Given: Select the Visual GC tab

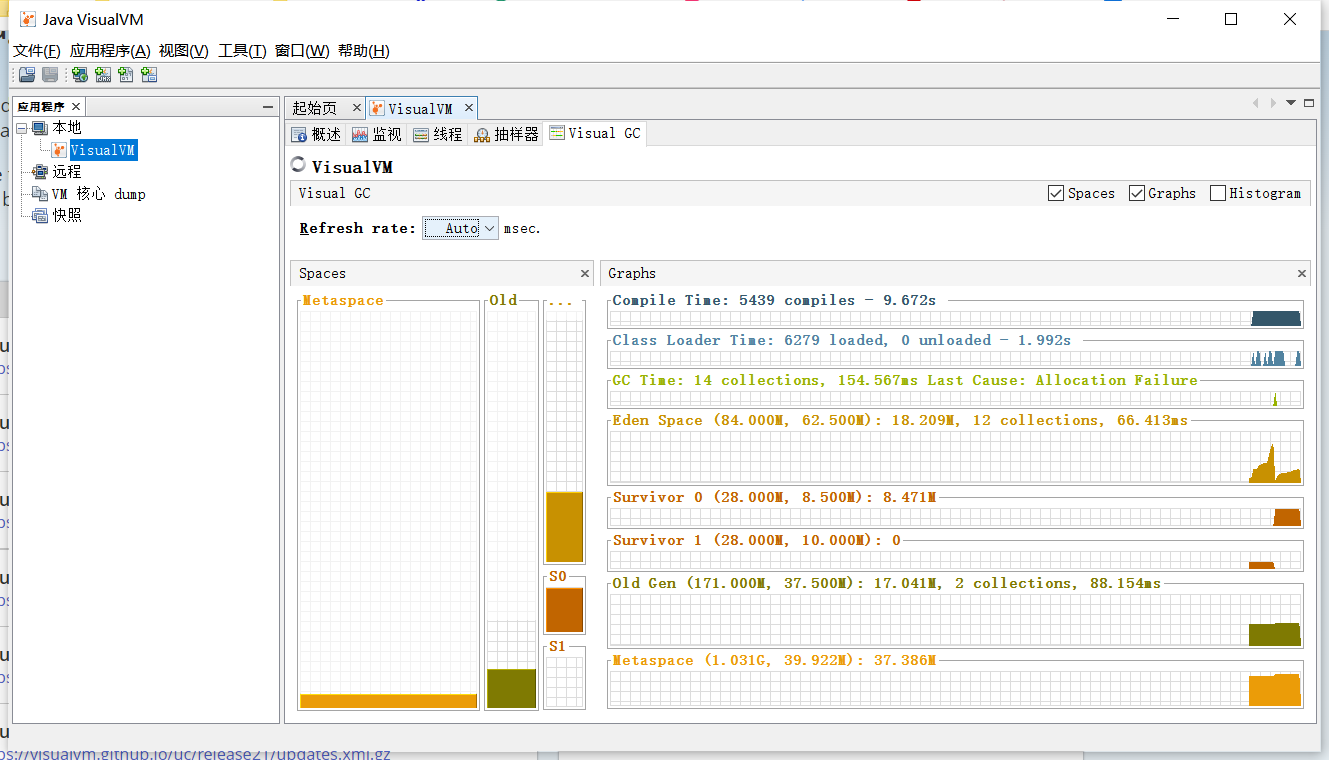Looking at the screenshot, I should coord(595,133).
